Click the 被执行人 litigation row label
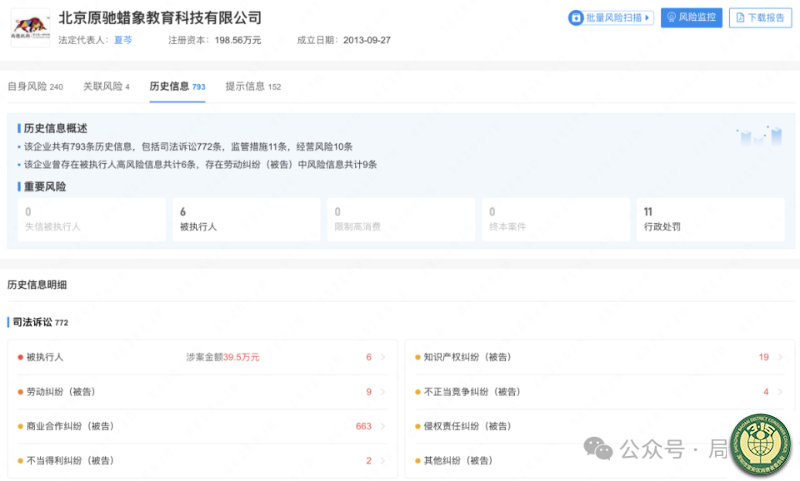The height and width of the screenshot is (481, 800). click(45, 357)
